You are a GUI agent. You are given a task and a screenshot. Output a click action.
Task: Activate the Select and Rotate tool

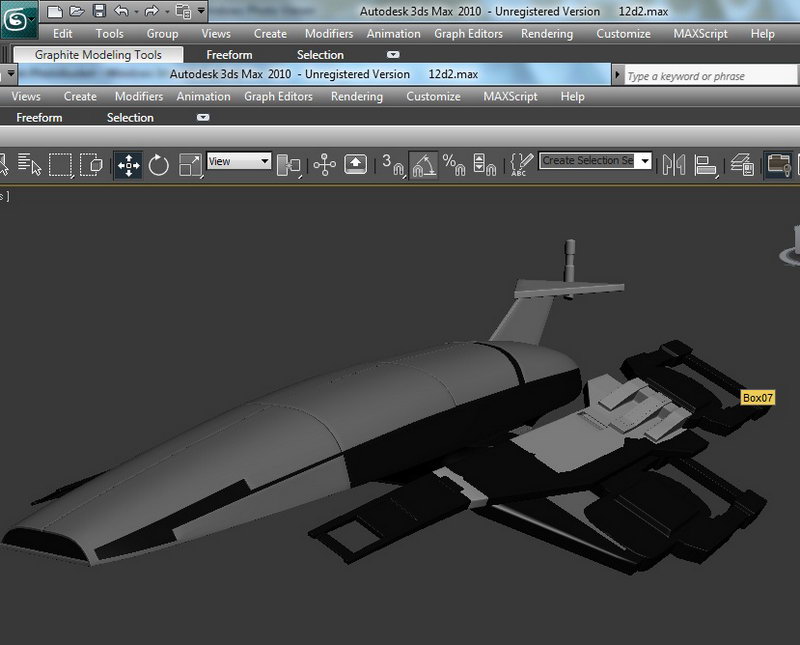[159, 165]
